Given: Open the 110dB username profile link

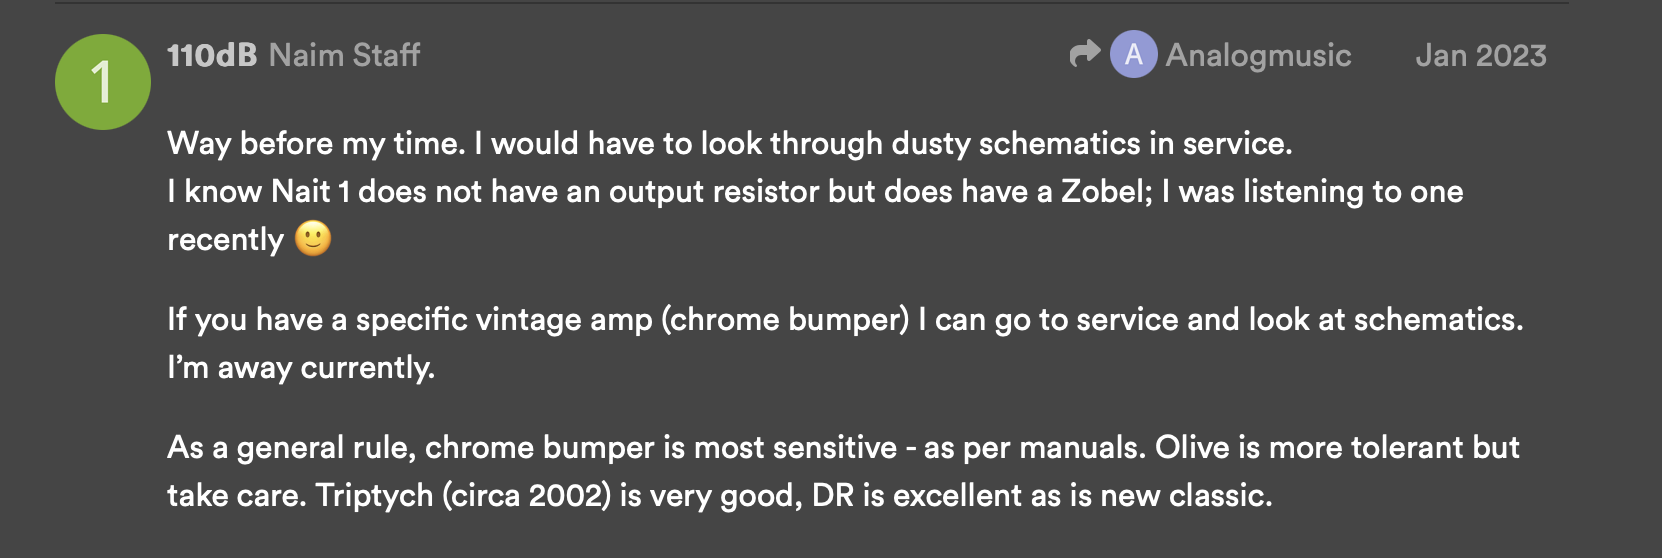Looking at the screenshot, I should [x=212, y=55].
